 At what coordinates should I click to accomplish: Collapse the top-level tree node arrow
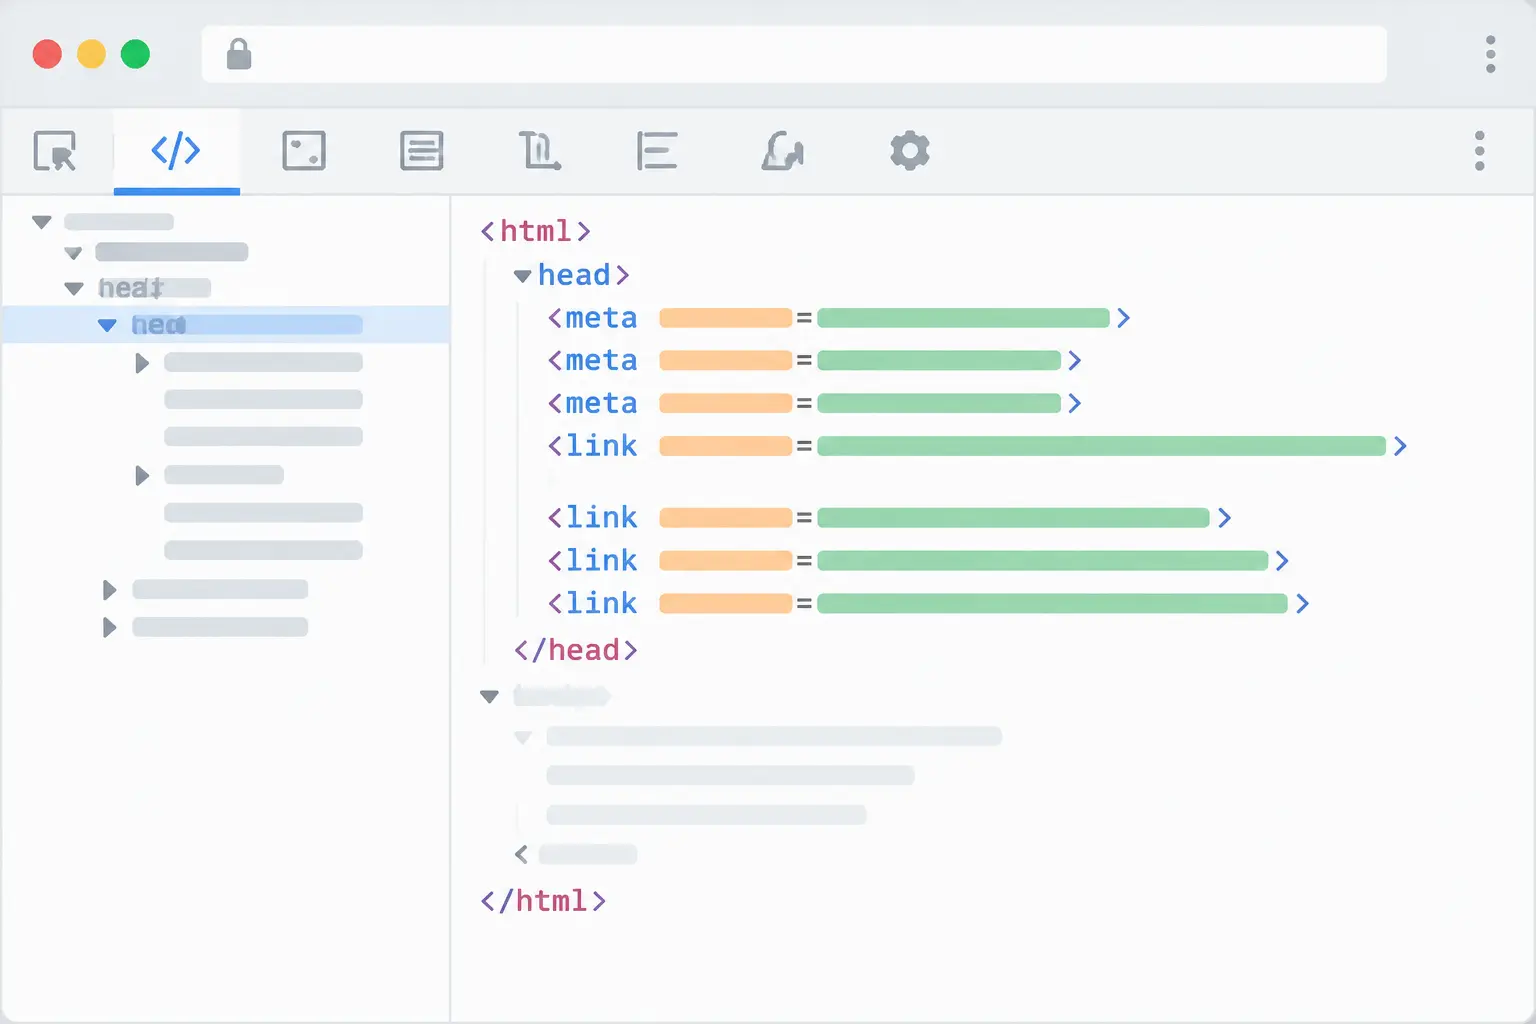point(42,222)
